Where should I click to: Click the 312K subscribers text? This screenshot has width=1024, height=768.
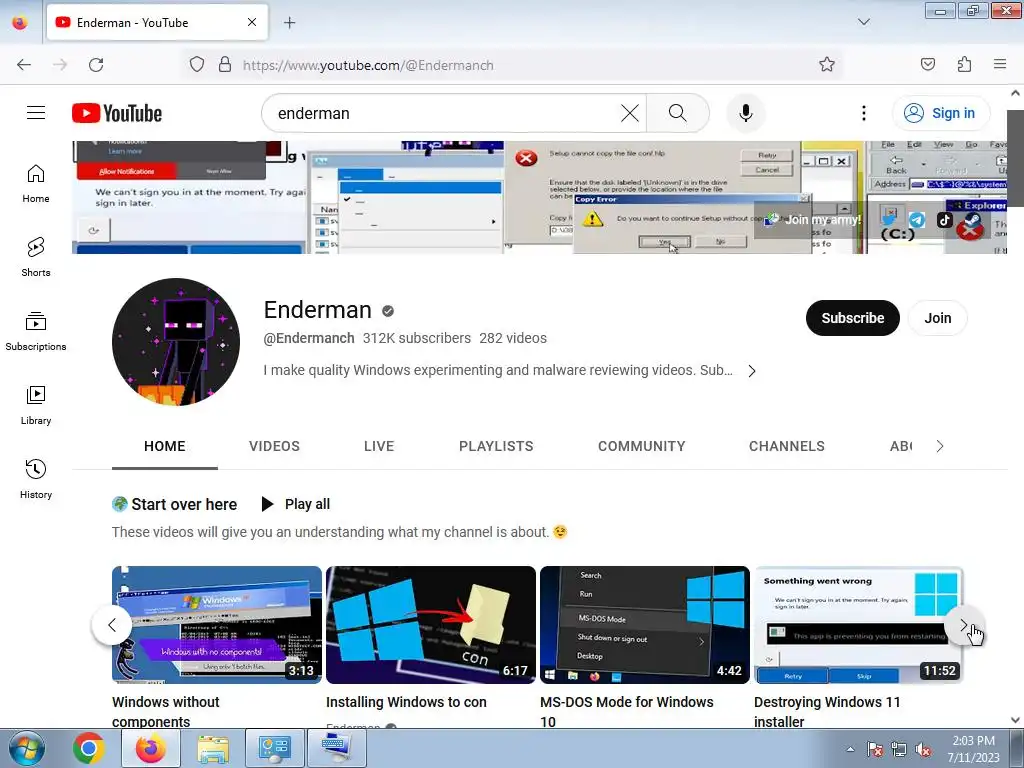(x=417, y=338)
